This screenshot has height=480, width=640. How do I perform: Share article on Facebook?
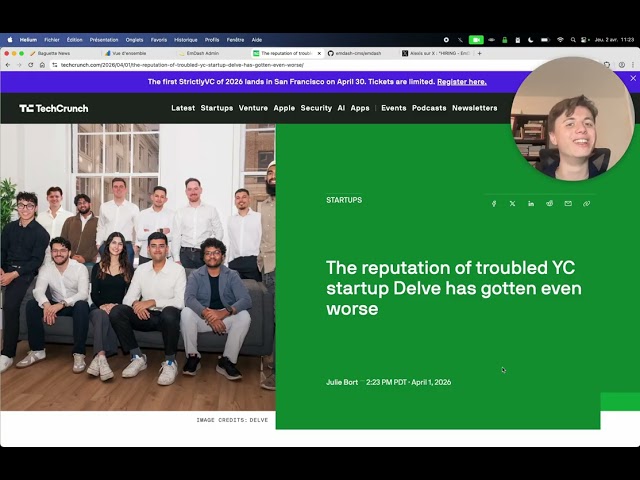point(494,203)
